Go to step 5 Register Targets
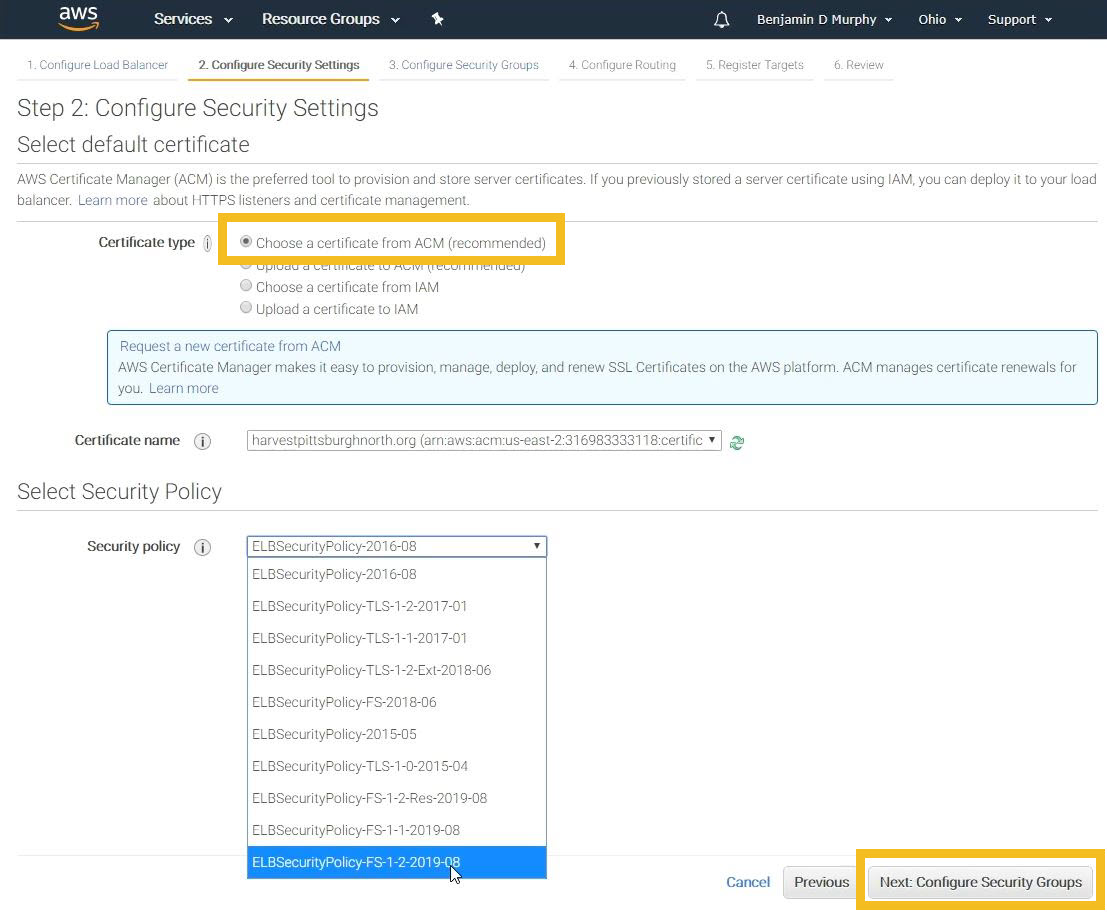Image resolution: width=1107 pixels, height=914 pixels. pyautogui.click(x=755, y=65)
